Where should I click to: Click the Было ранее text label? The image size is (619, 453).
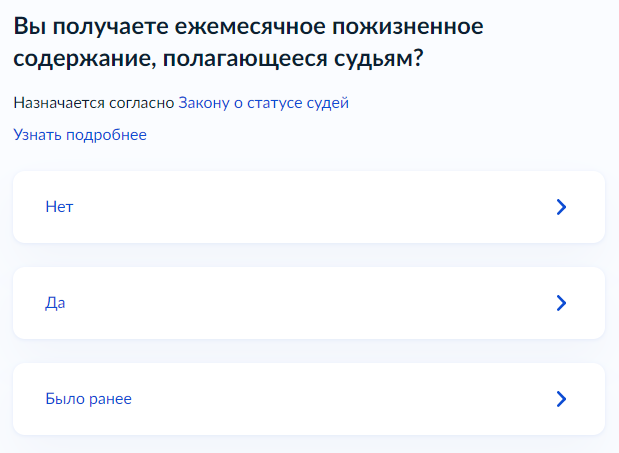pos(88,399)
